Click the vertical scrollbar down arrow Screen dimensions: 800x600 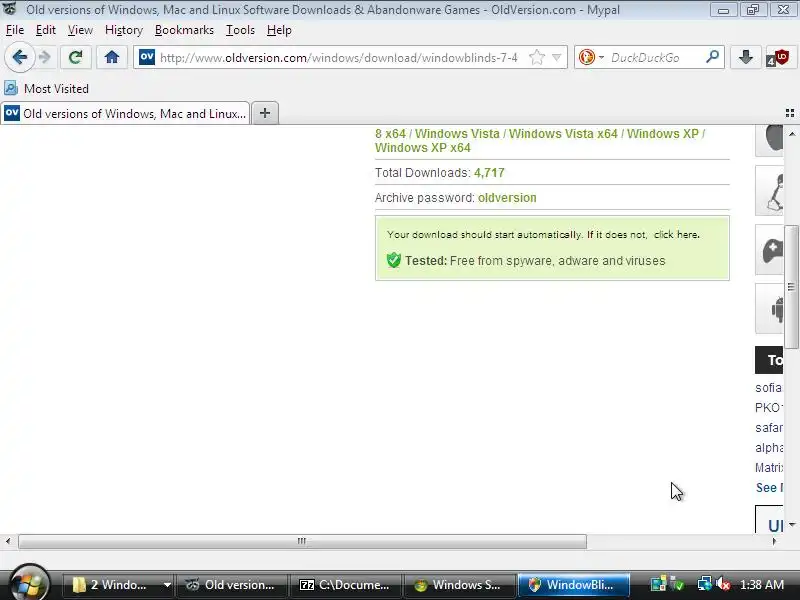pos(791,524)
